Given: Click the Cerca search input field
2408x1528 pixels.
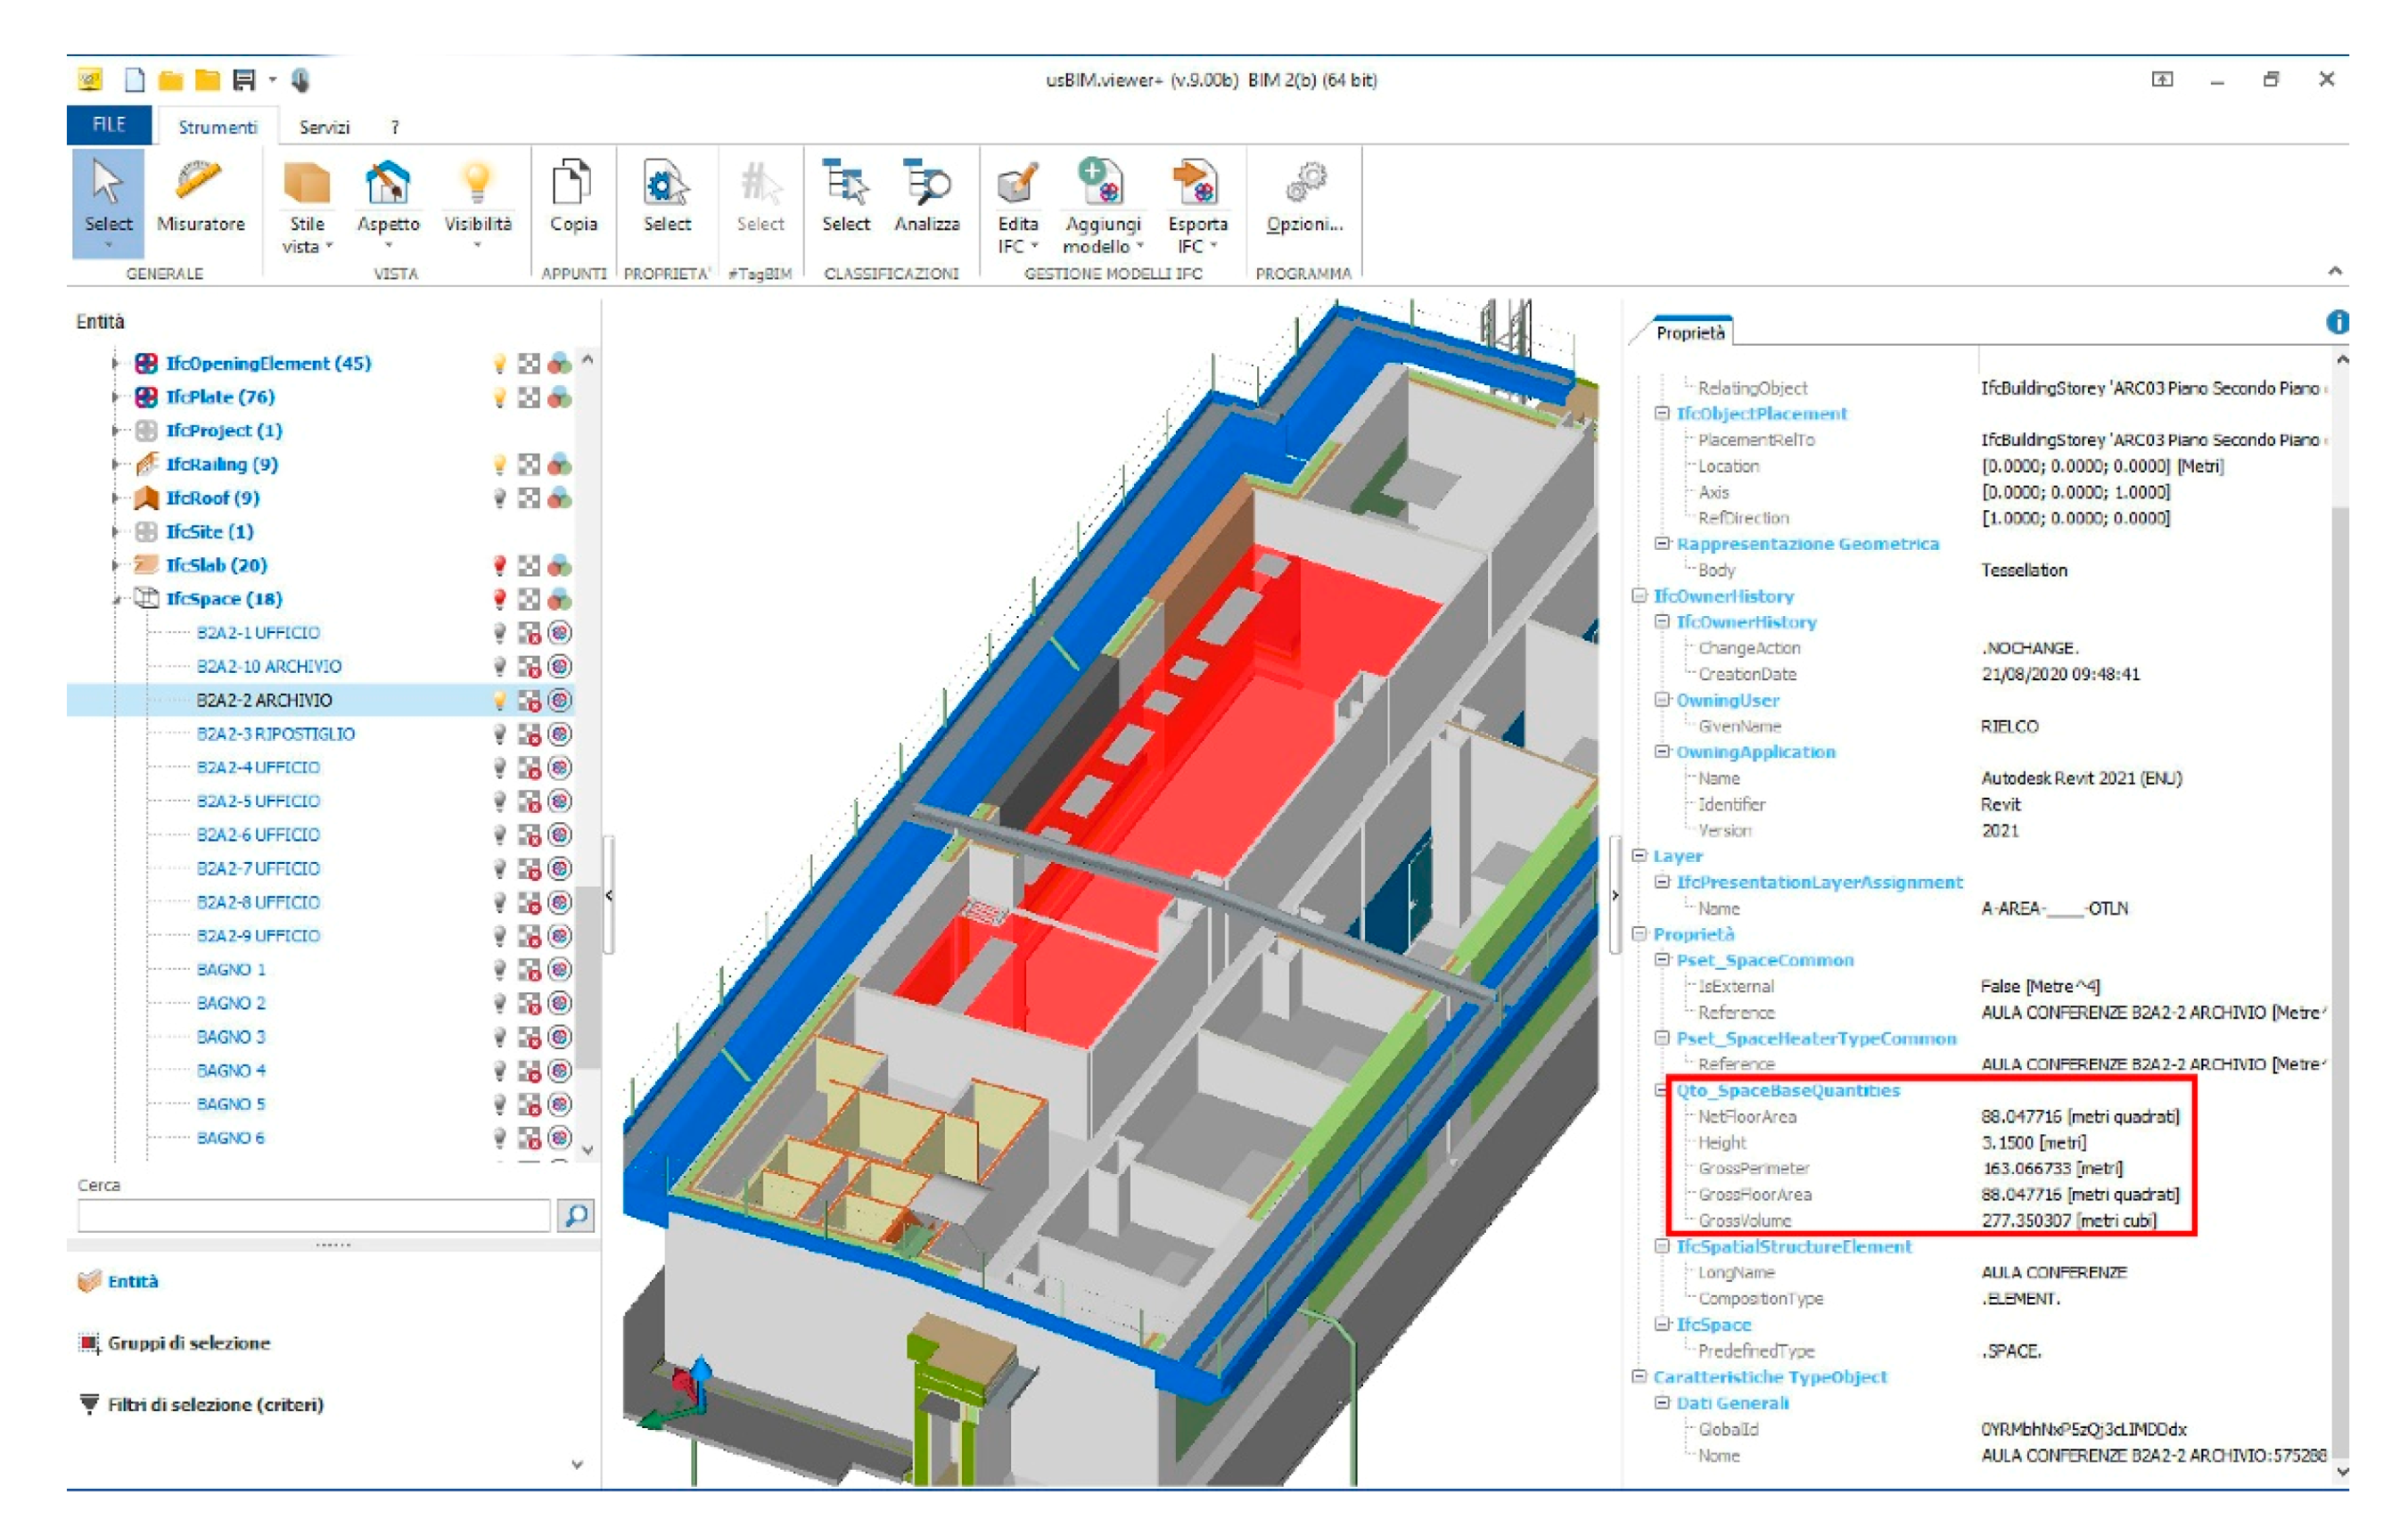Looking at the screenshot, I should pos(314,1215).
